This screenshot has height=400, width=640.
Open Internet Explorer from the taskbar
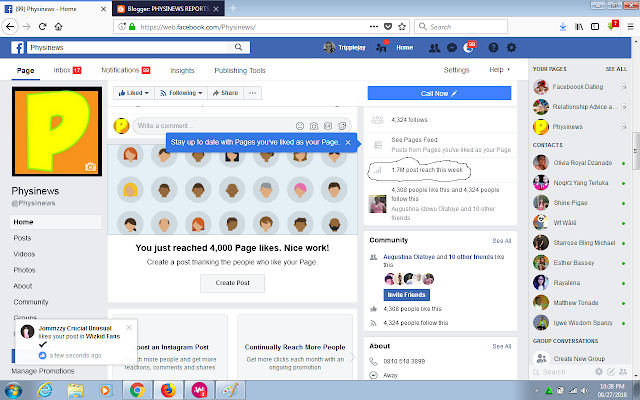click(x=44, y=390)
